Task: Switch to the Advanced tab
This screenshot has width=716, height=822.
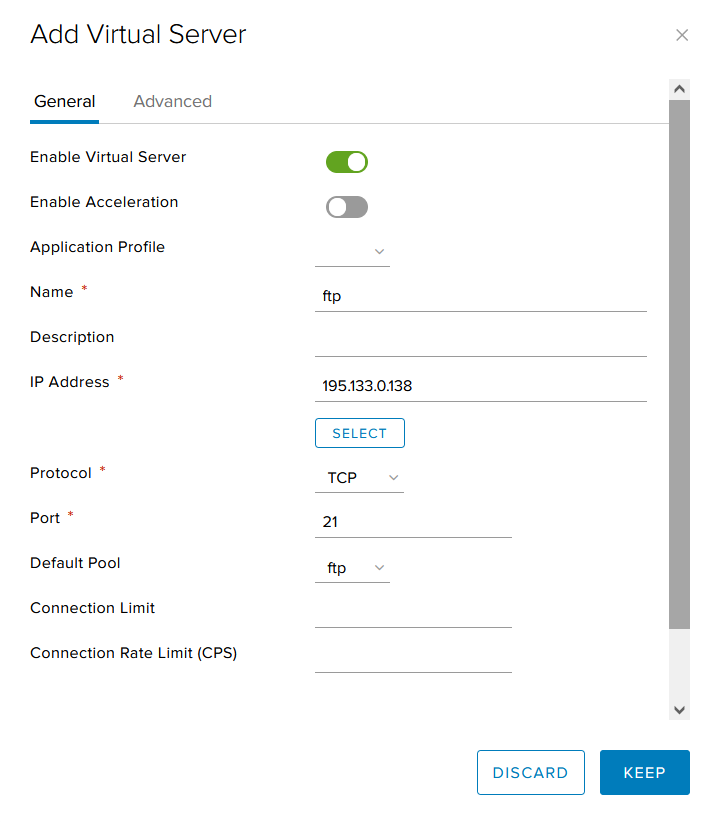Action: pyautogui.click(x=172, y=101)
